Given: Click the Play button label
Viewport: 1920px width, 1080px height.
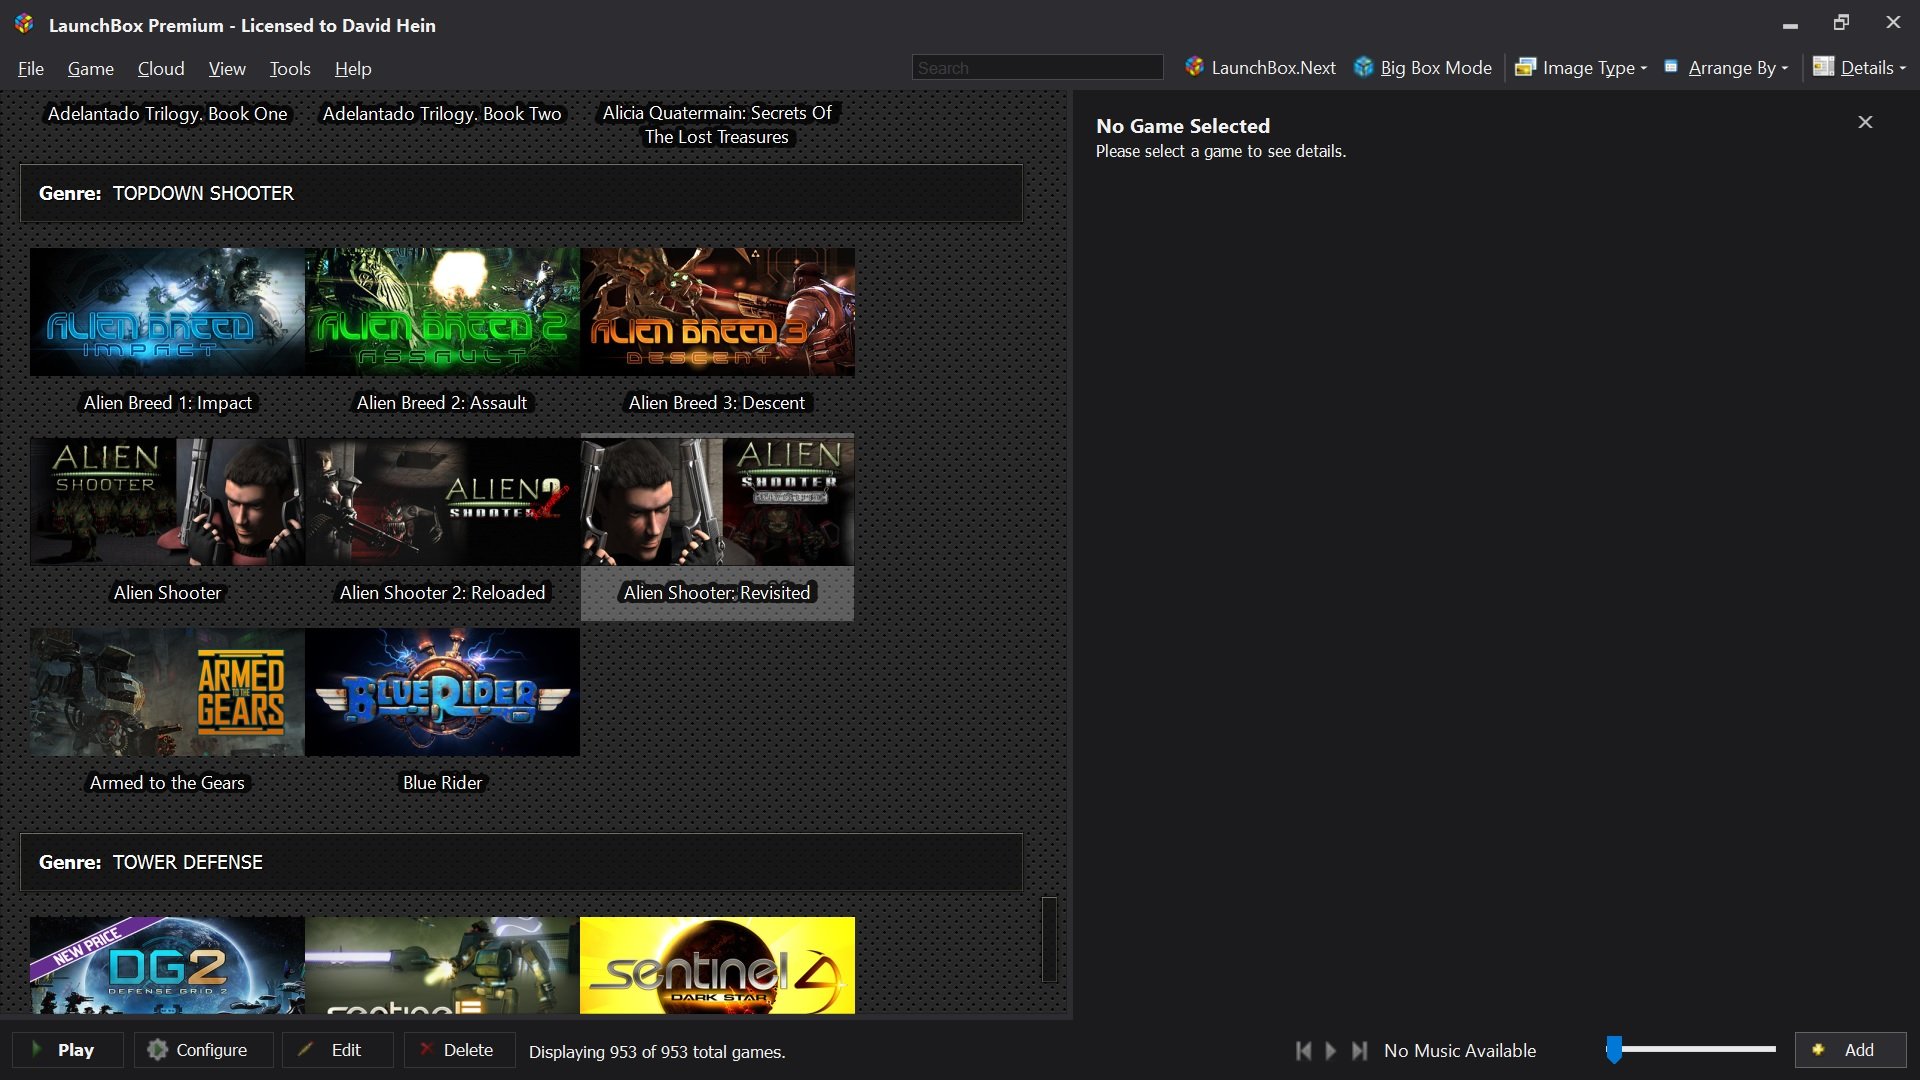Looking at the screenshot, I should (x=76, y=1049).
